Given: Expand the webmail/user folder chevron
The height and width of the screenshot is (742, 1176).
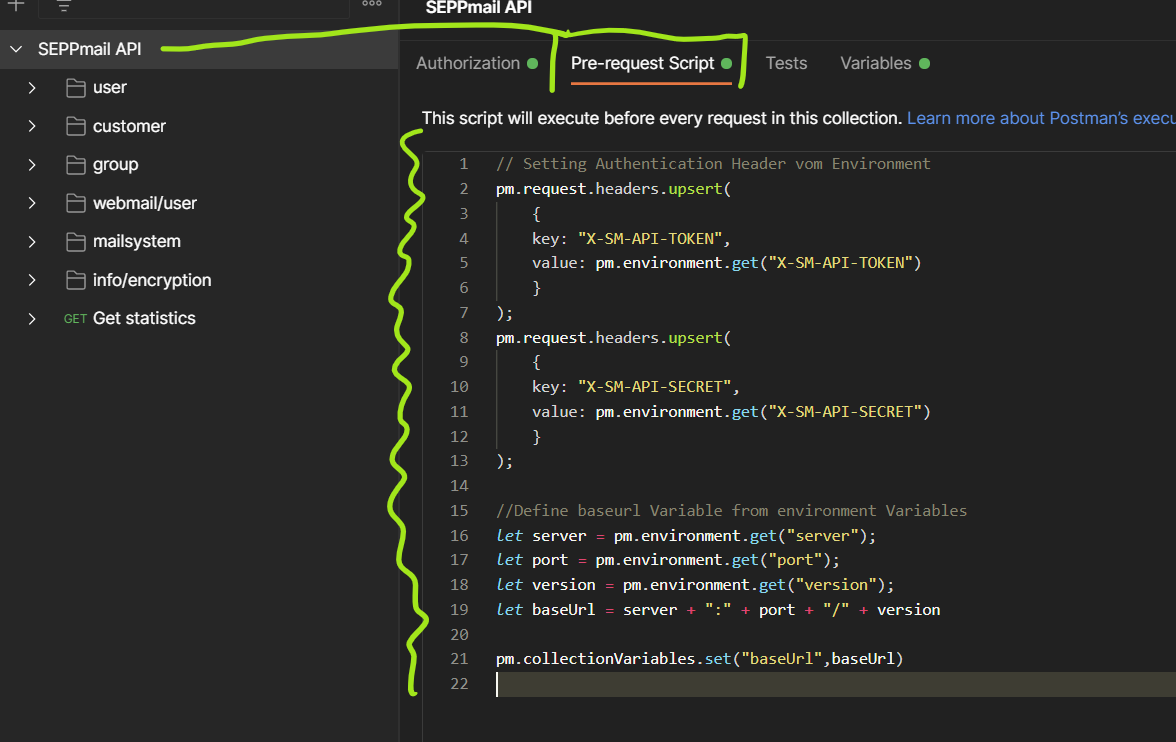Looking at the screenshot, I should [x=32, y=203].
